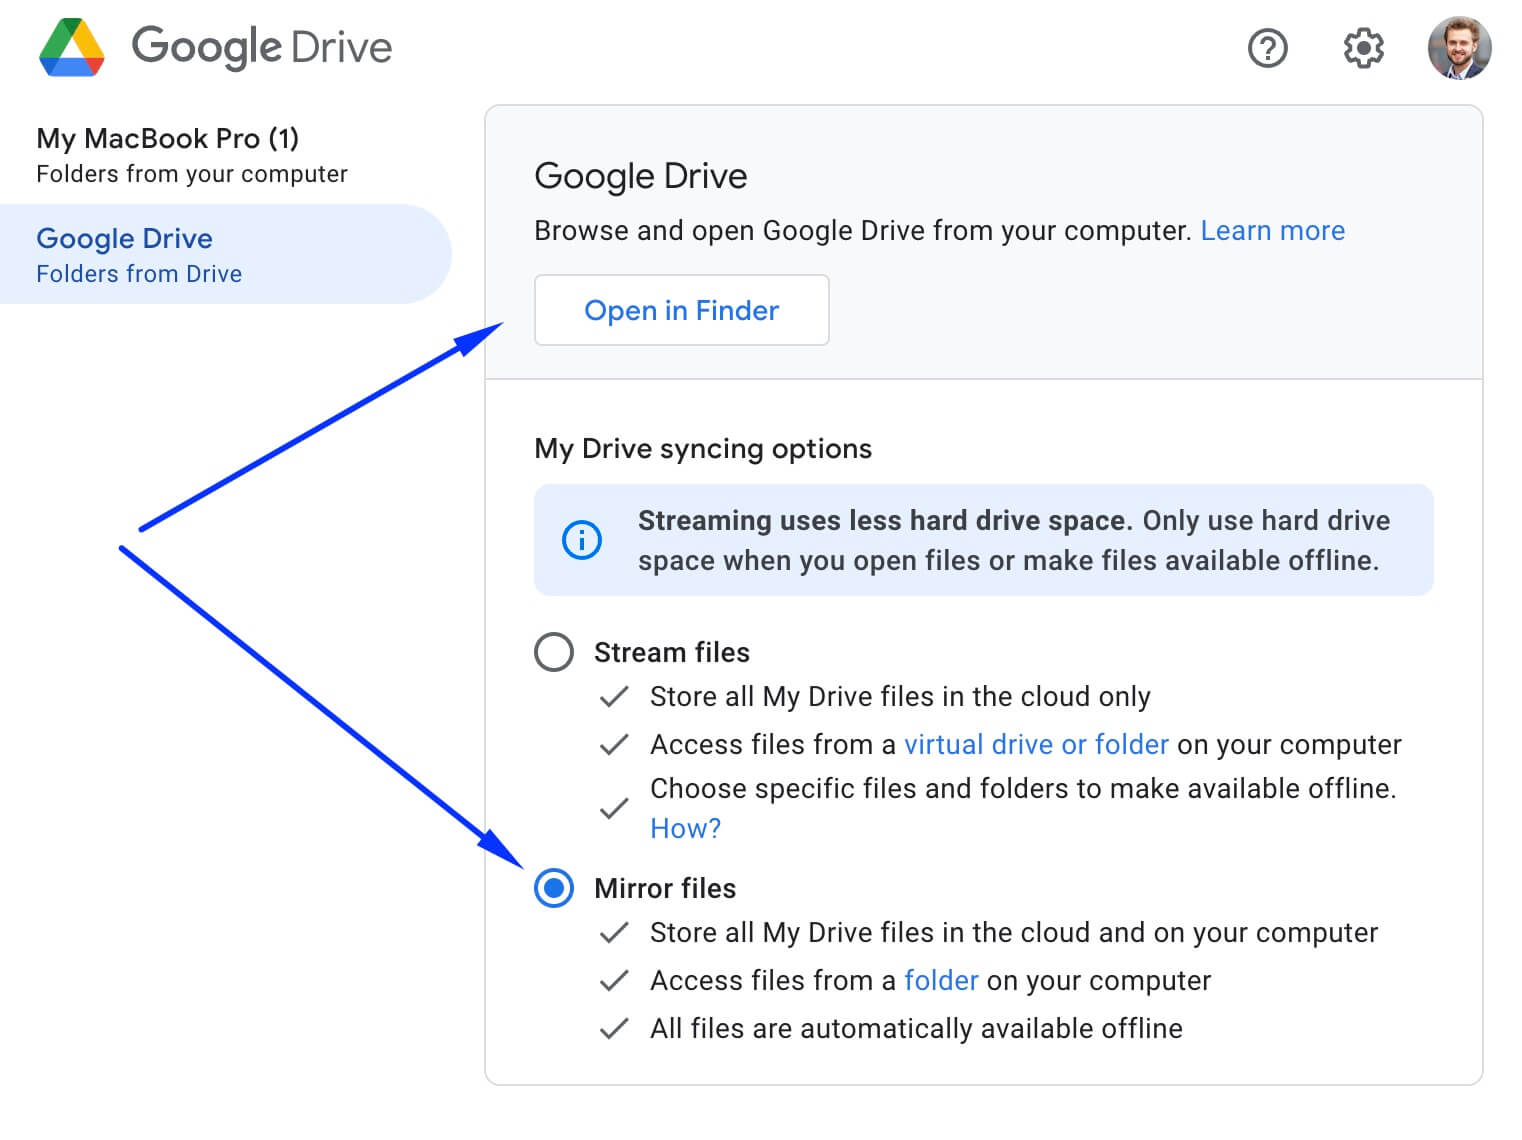The image size is (1522, 1140).
Task: Click 'All files are automatically available offline' text
Action: tap(916, 1029)
